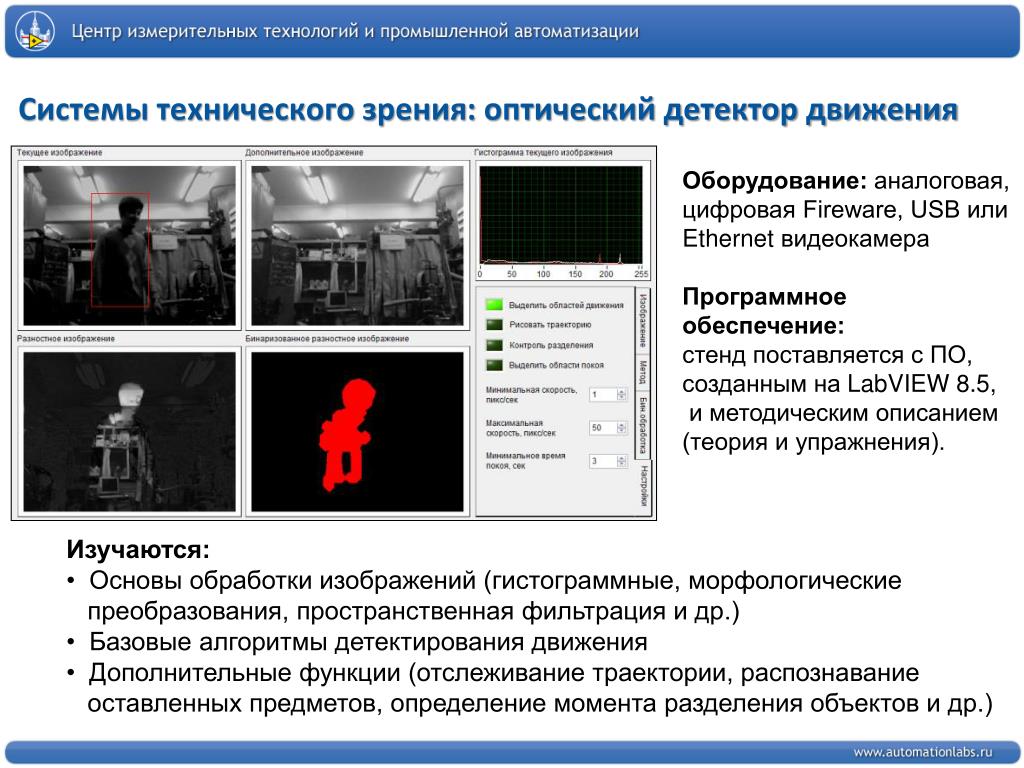The image size is (1024, 768).
Task: Select the 'Текущее изображение' camera view
Action: (x=129, y=246)
